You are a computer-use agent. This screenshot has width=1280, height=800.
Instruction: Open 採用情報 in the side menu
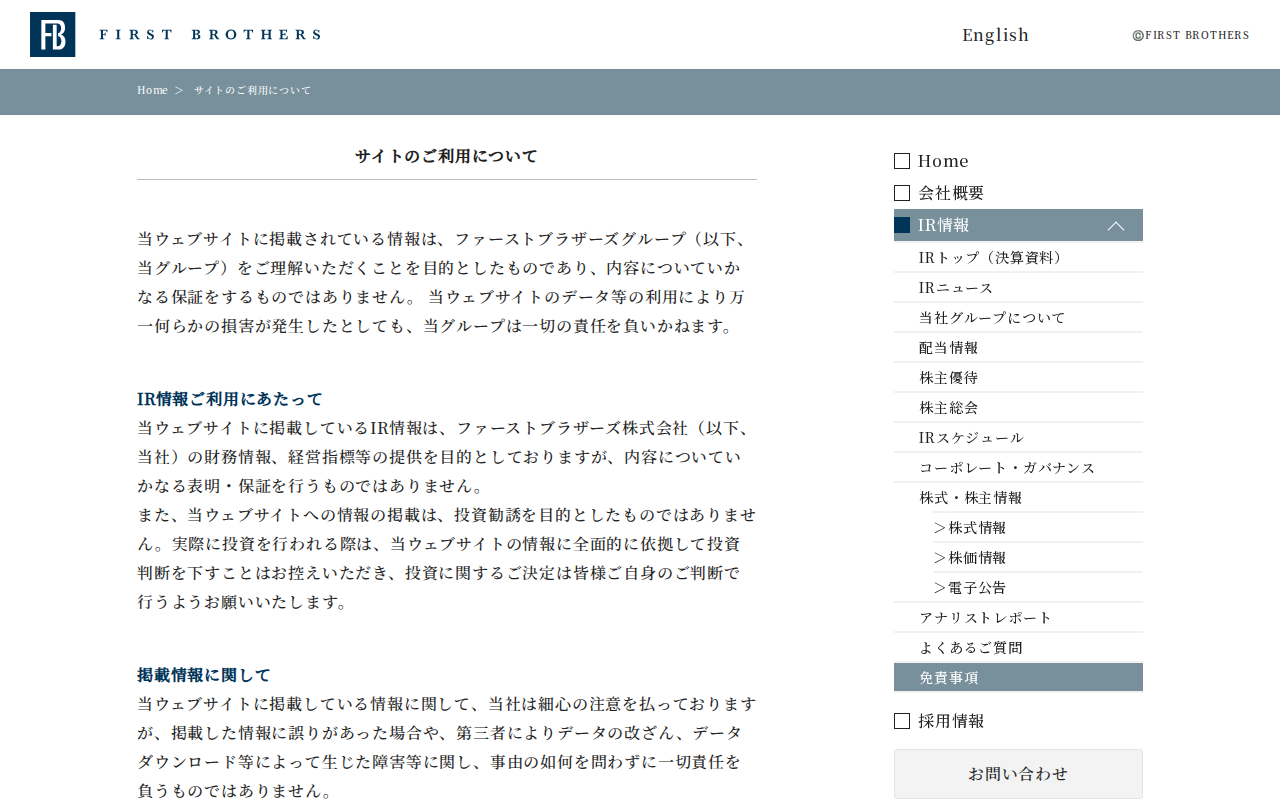951,721
